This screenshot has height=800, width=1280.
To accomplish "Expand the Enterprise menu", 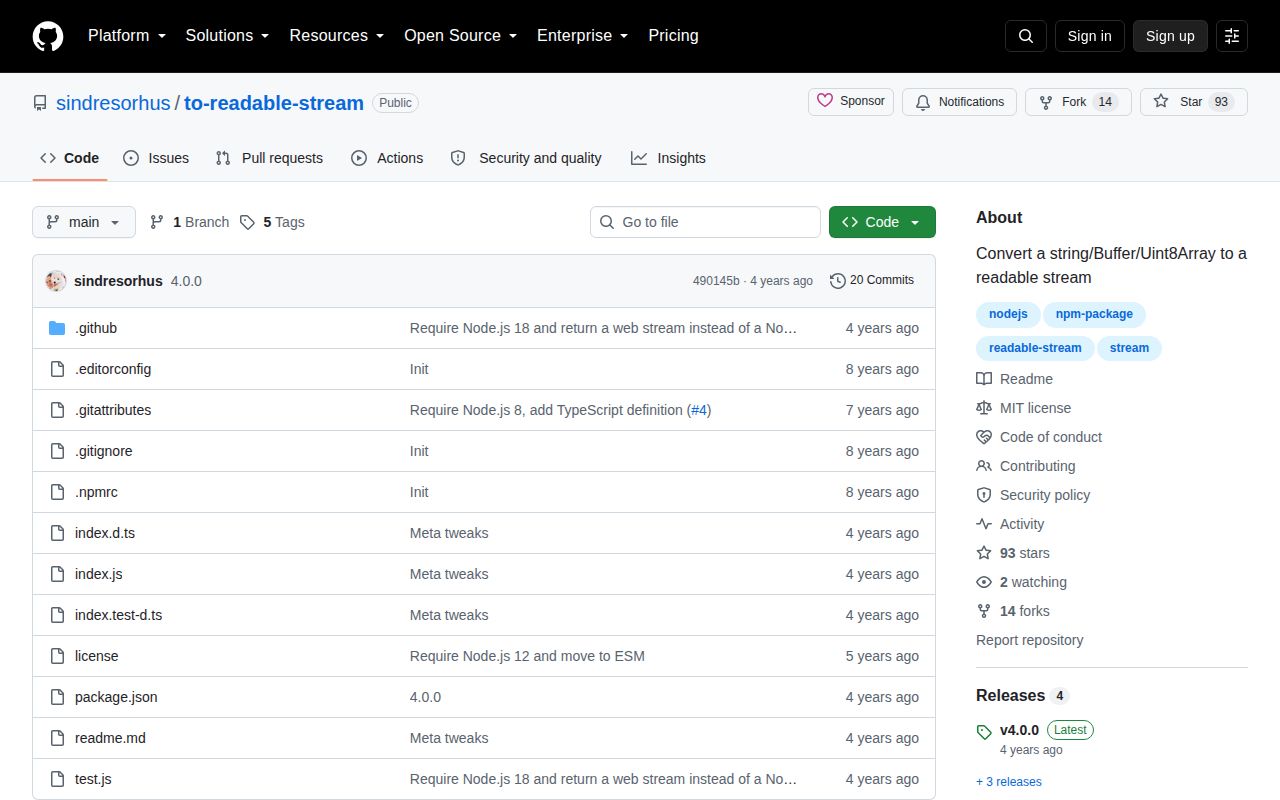I will tap(582, 36).
